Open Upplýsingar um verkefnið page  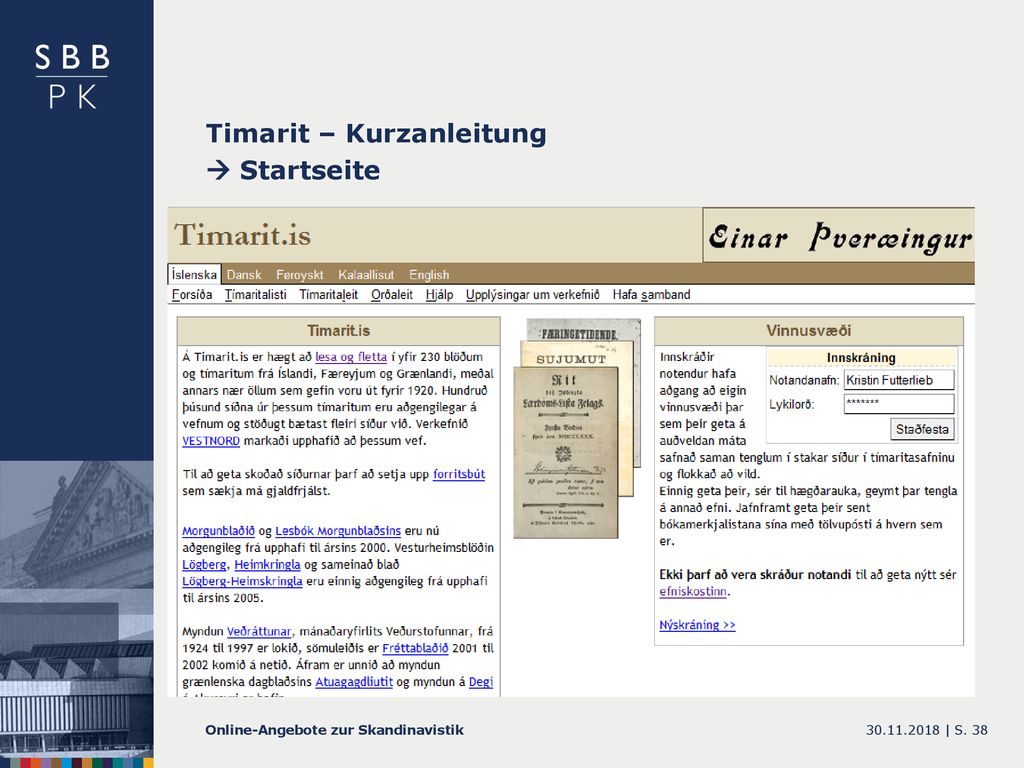click(532, 295)
